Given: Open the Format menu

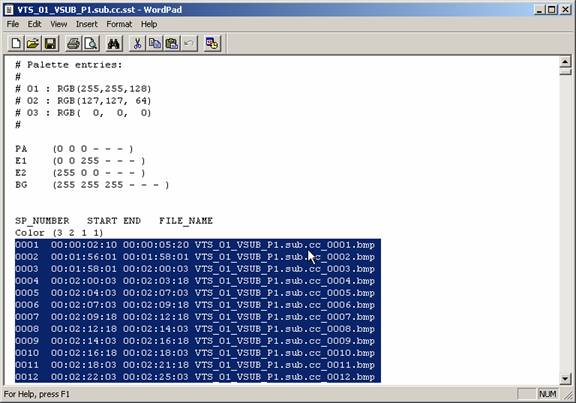Looking at the screenshot, I should 119,24.
